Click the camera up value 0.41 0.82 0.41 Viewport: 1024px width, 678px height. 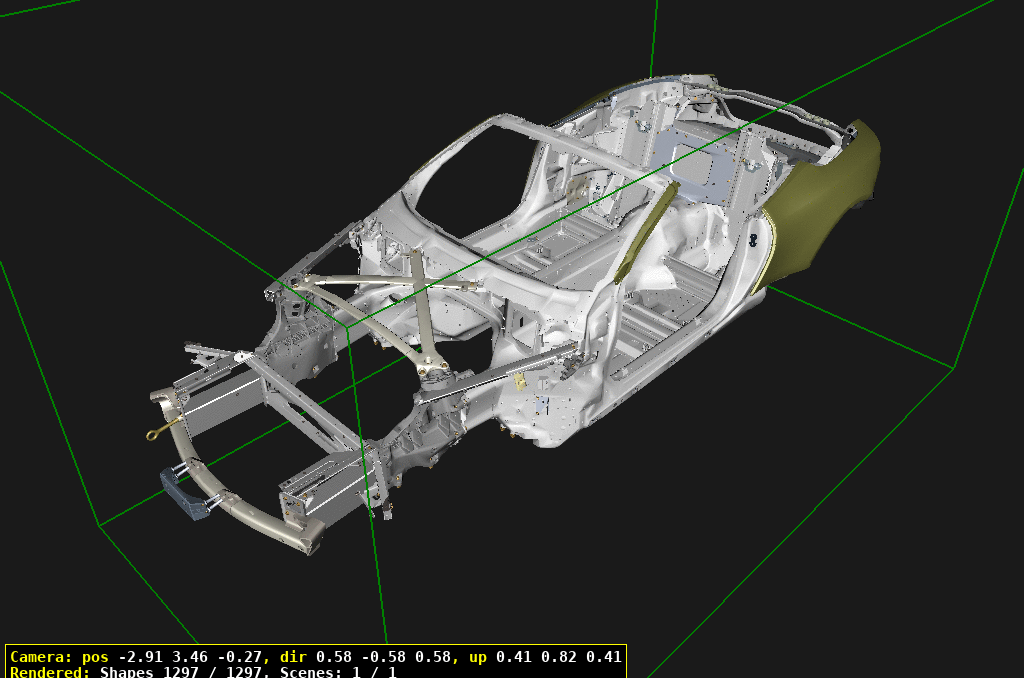coord(558,657)
